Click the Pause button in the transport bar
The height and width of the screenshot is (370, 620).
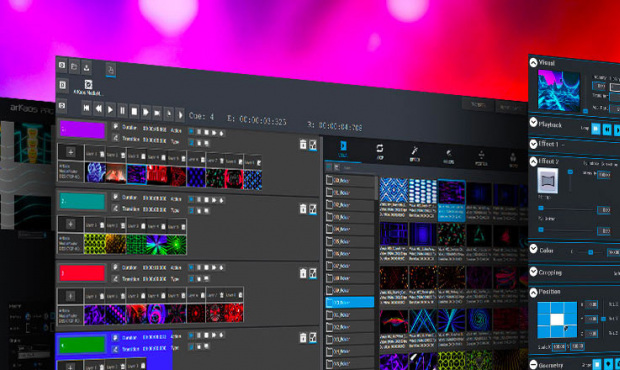pyautogui.click(x=122, y=111)
